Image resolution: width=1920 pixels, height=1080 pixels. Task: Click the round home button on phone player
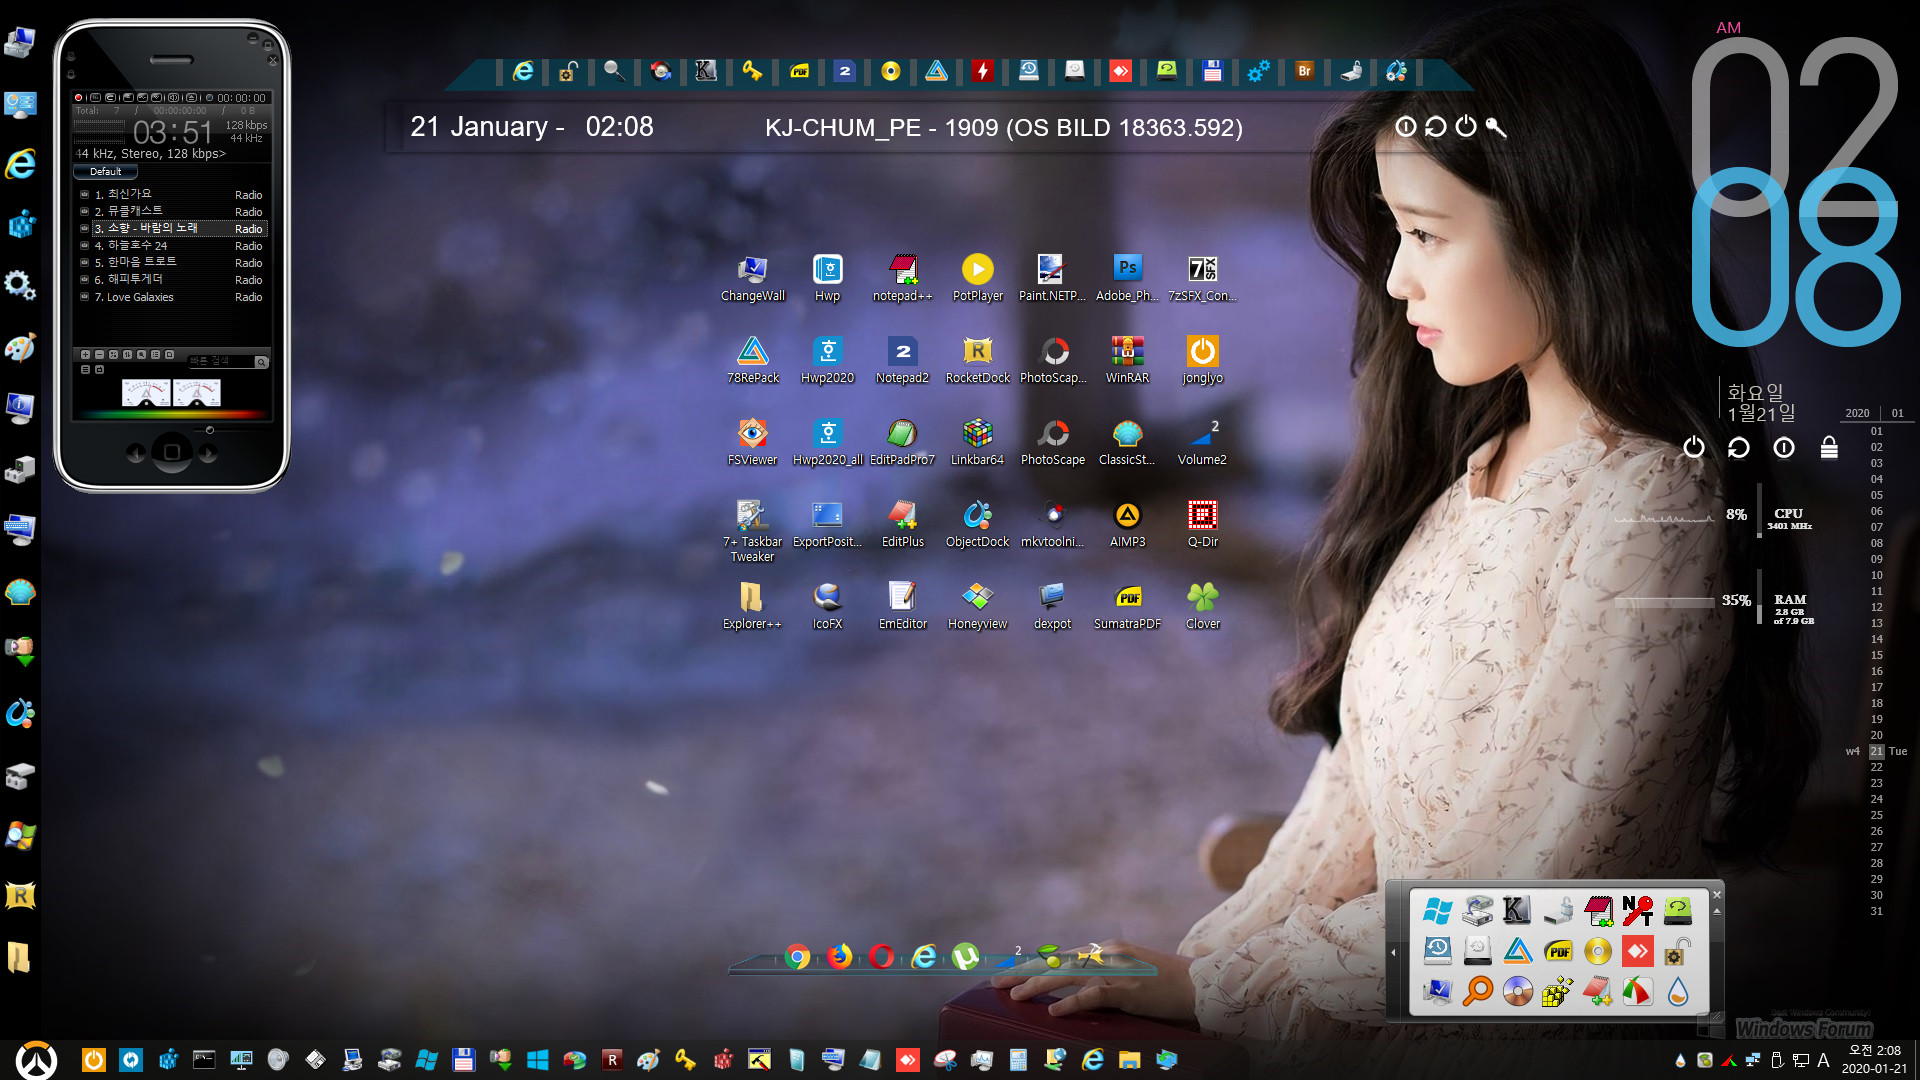pyautogui.click(x=172, y=452)
